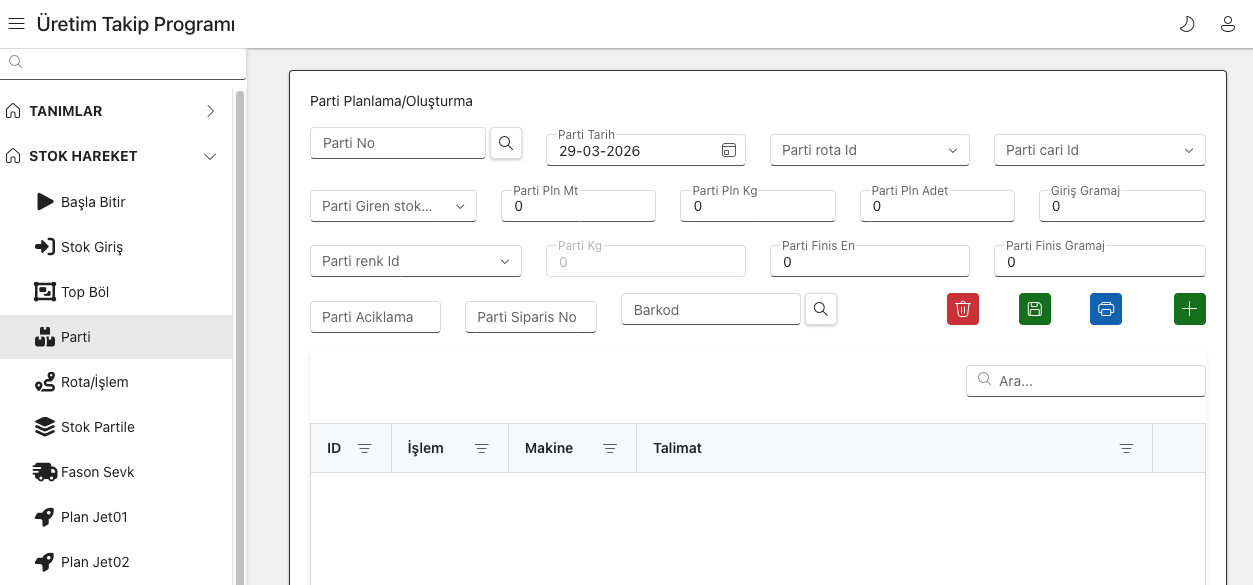Add new parti with green plus icon
1253x585 pixels.
1189,309
